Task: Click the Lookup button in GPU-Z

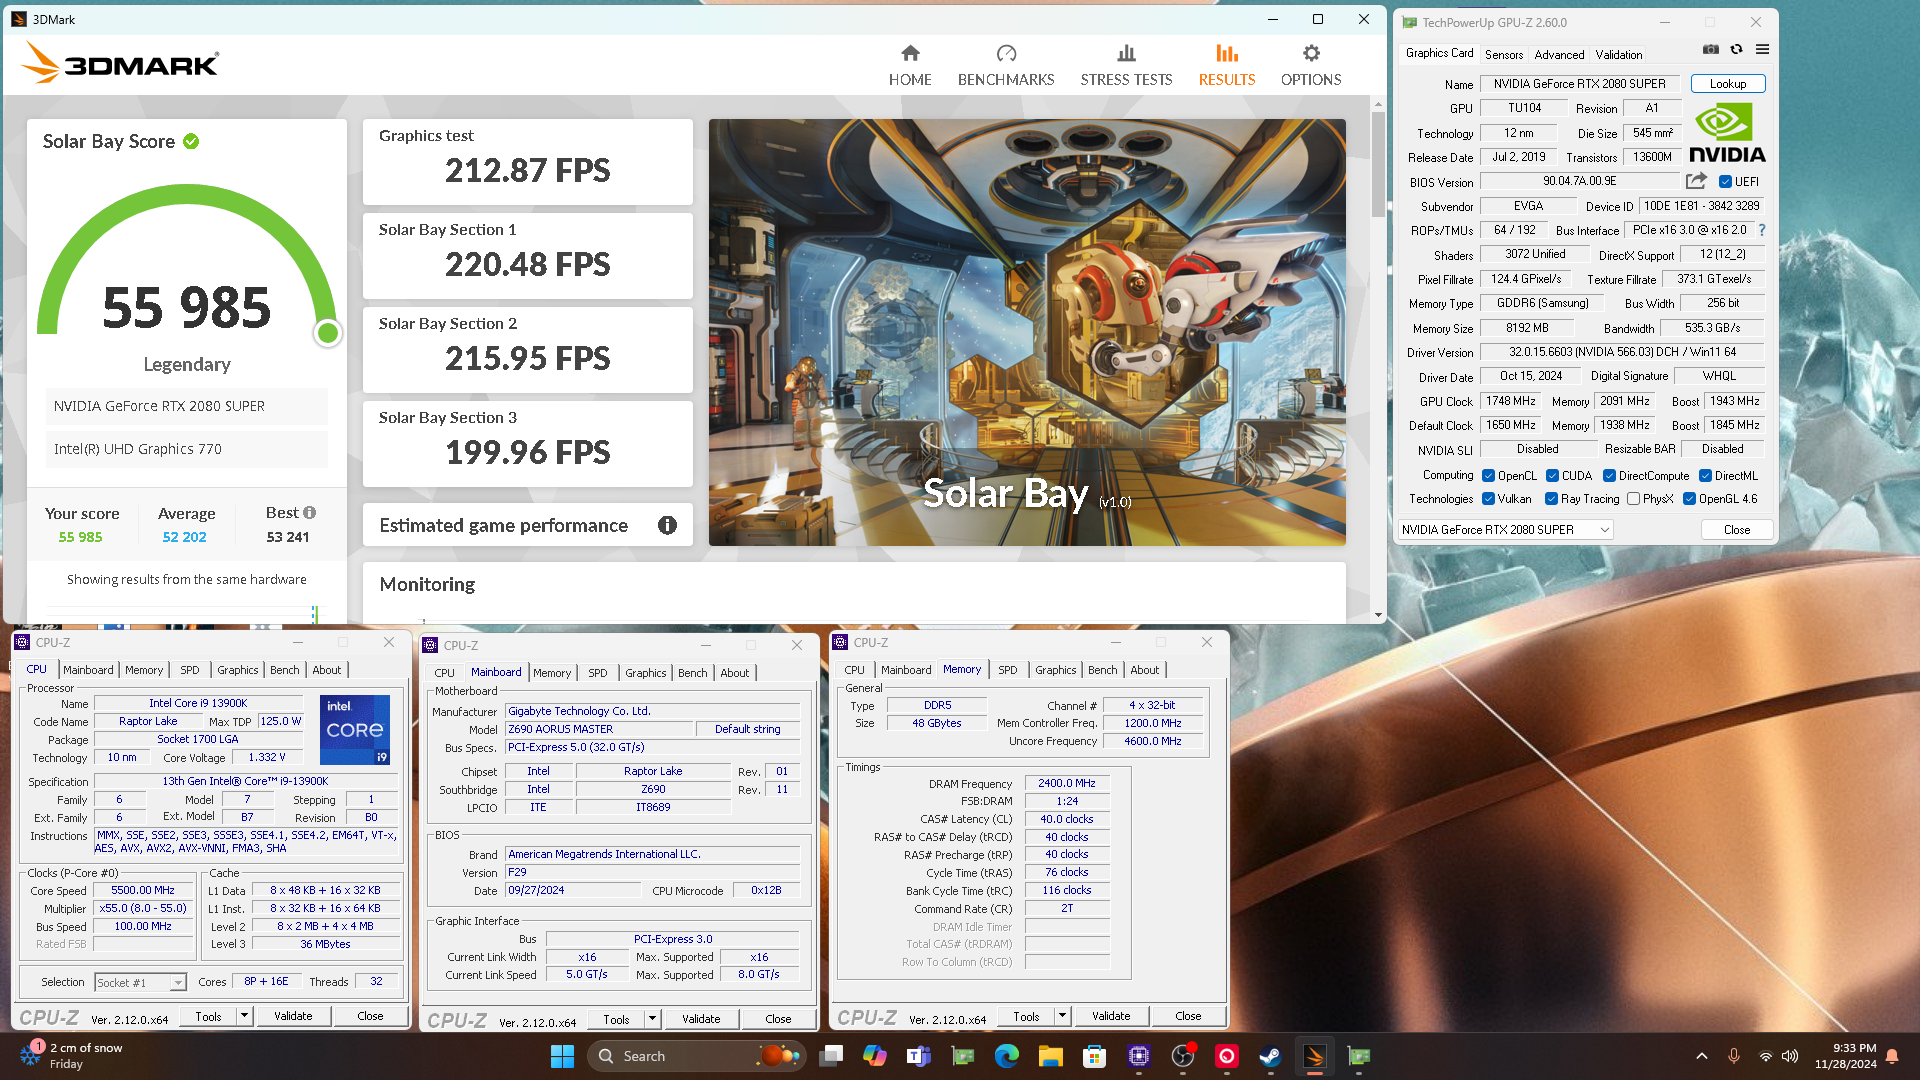Action: pos(1728,84)
